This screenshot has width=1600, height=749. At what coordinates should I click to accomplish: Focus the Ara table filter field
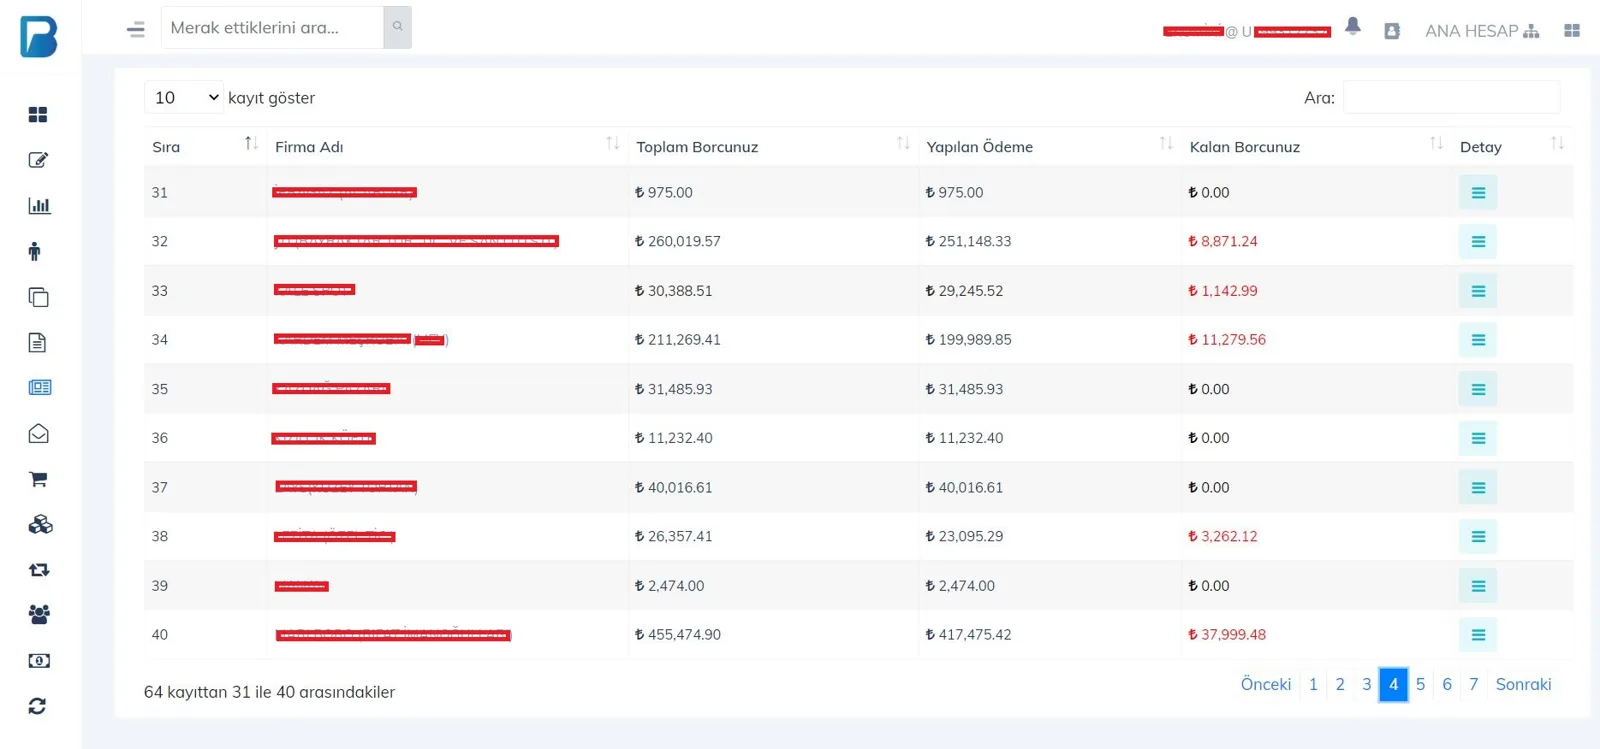click(1451, 97)
